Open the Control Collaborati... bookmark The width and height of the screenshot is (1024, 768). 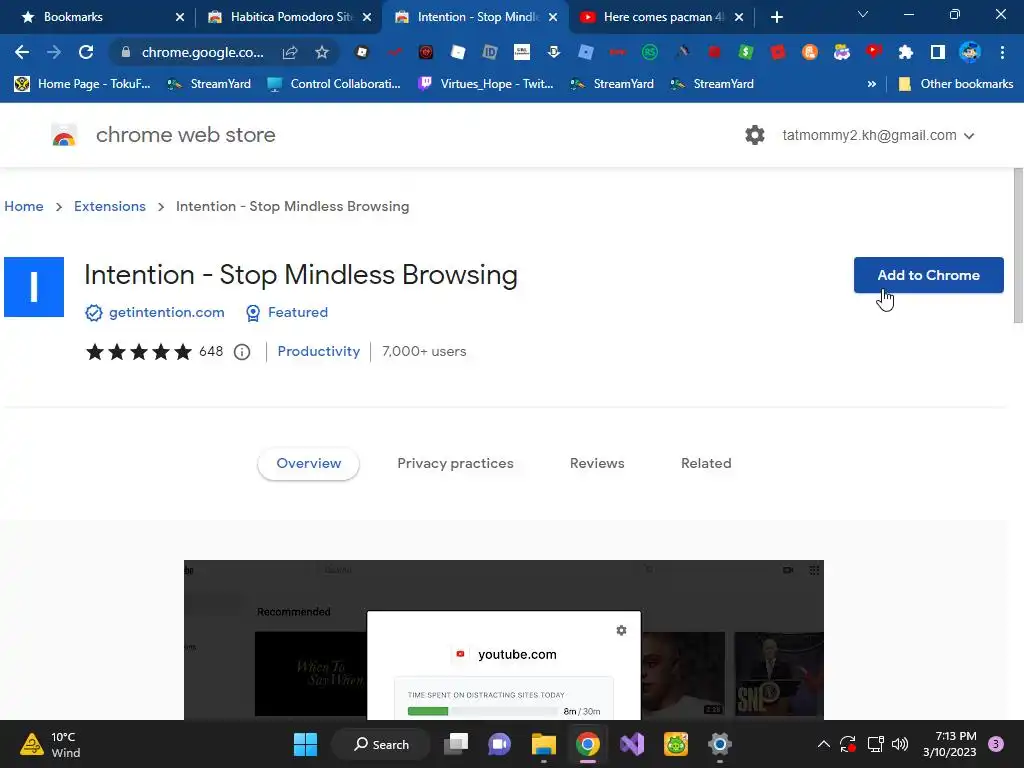pos(334,84)
